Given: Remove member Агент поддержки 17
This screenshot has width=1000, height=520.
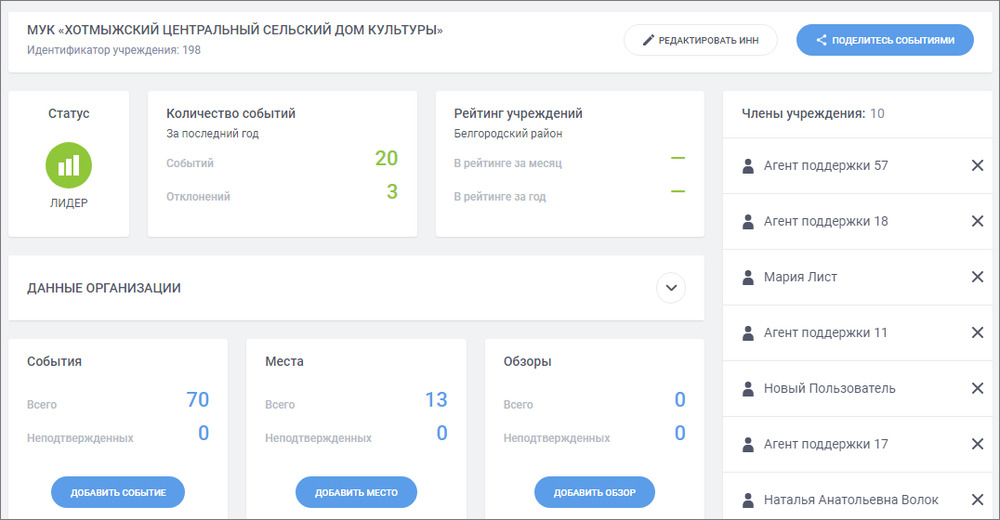Looking at the screenshot, I should tap(977, 444).
